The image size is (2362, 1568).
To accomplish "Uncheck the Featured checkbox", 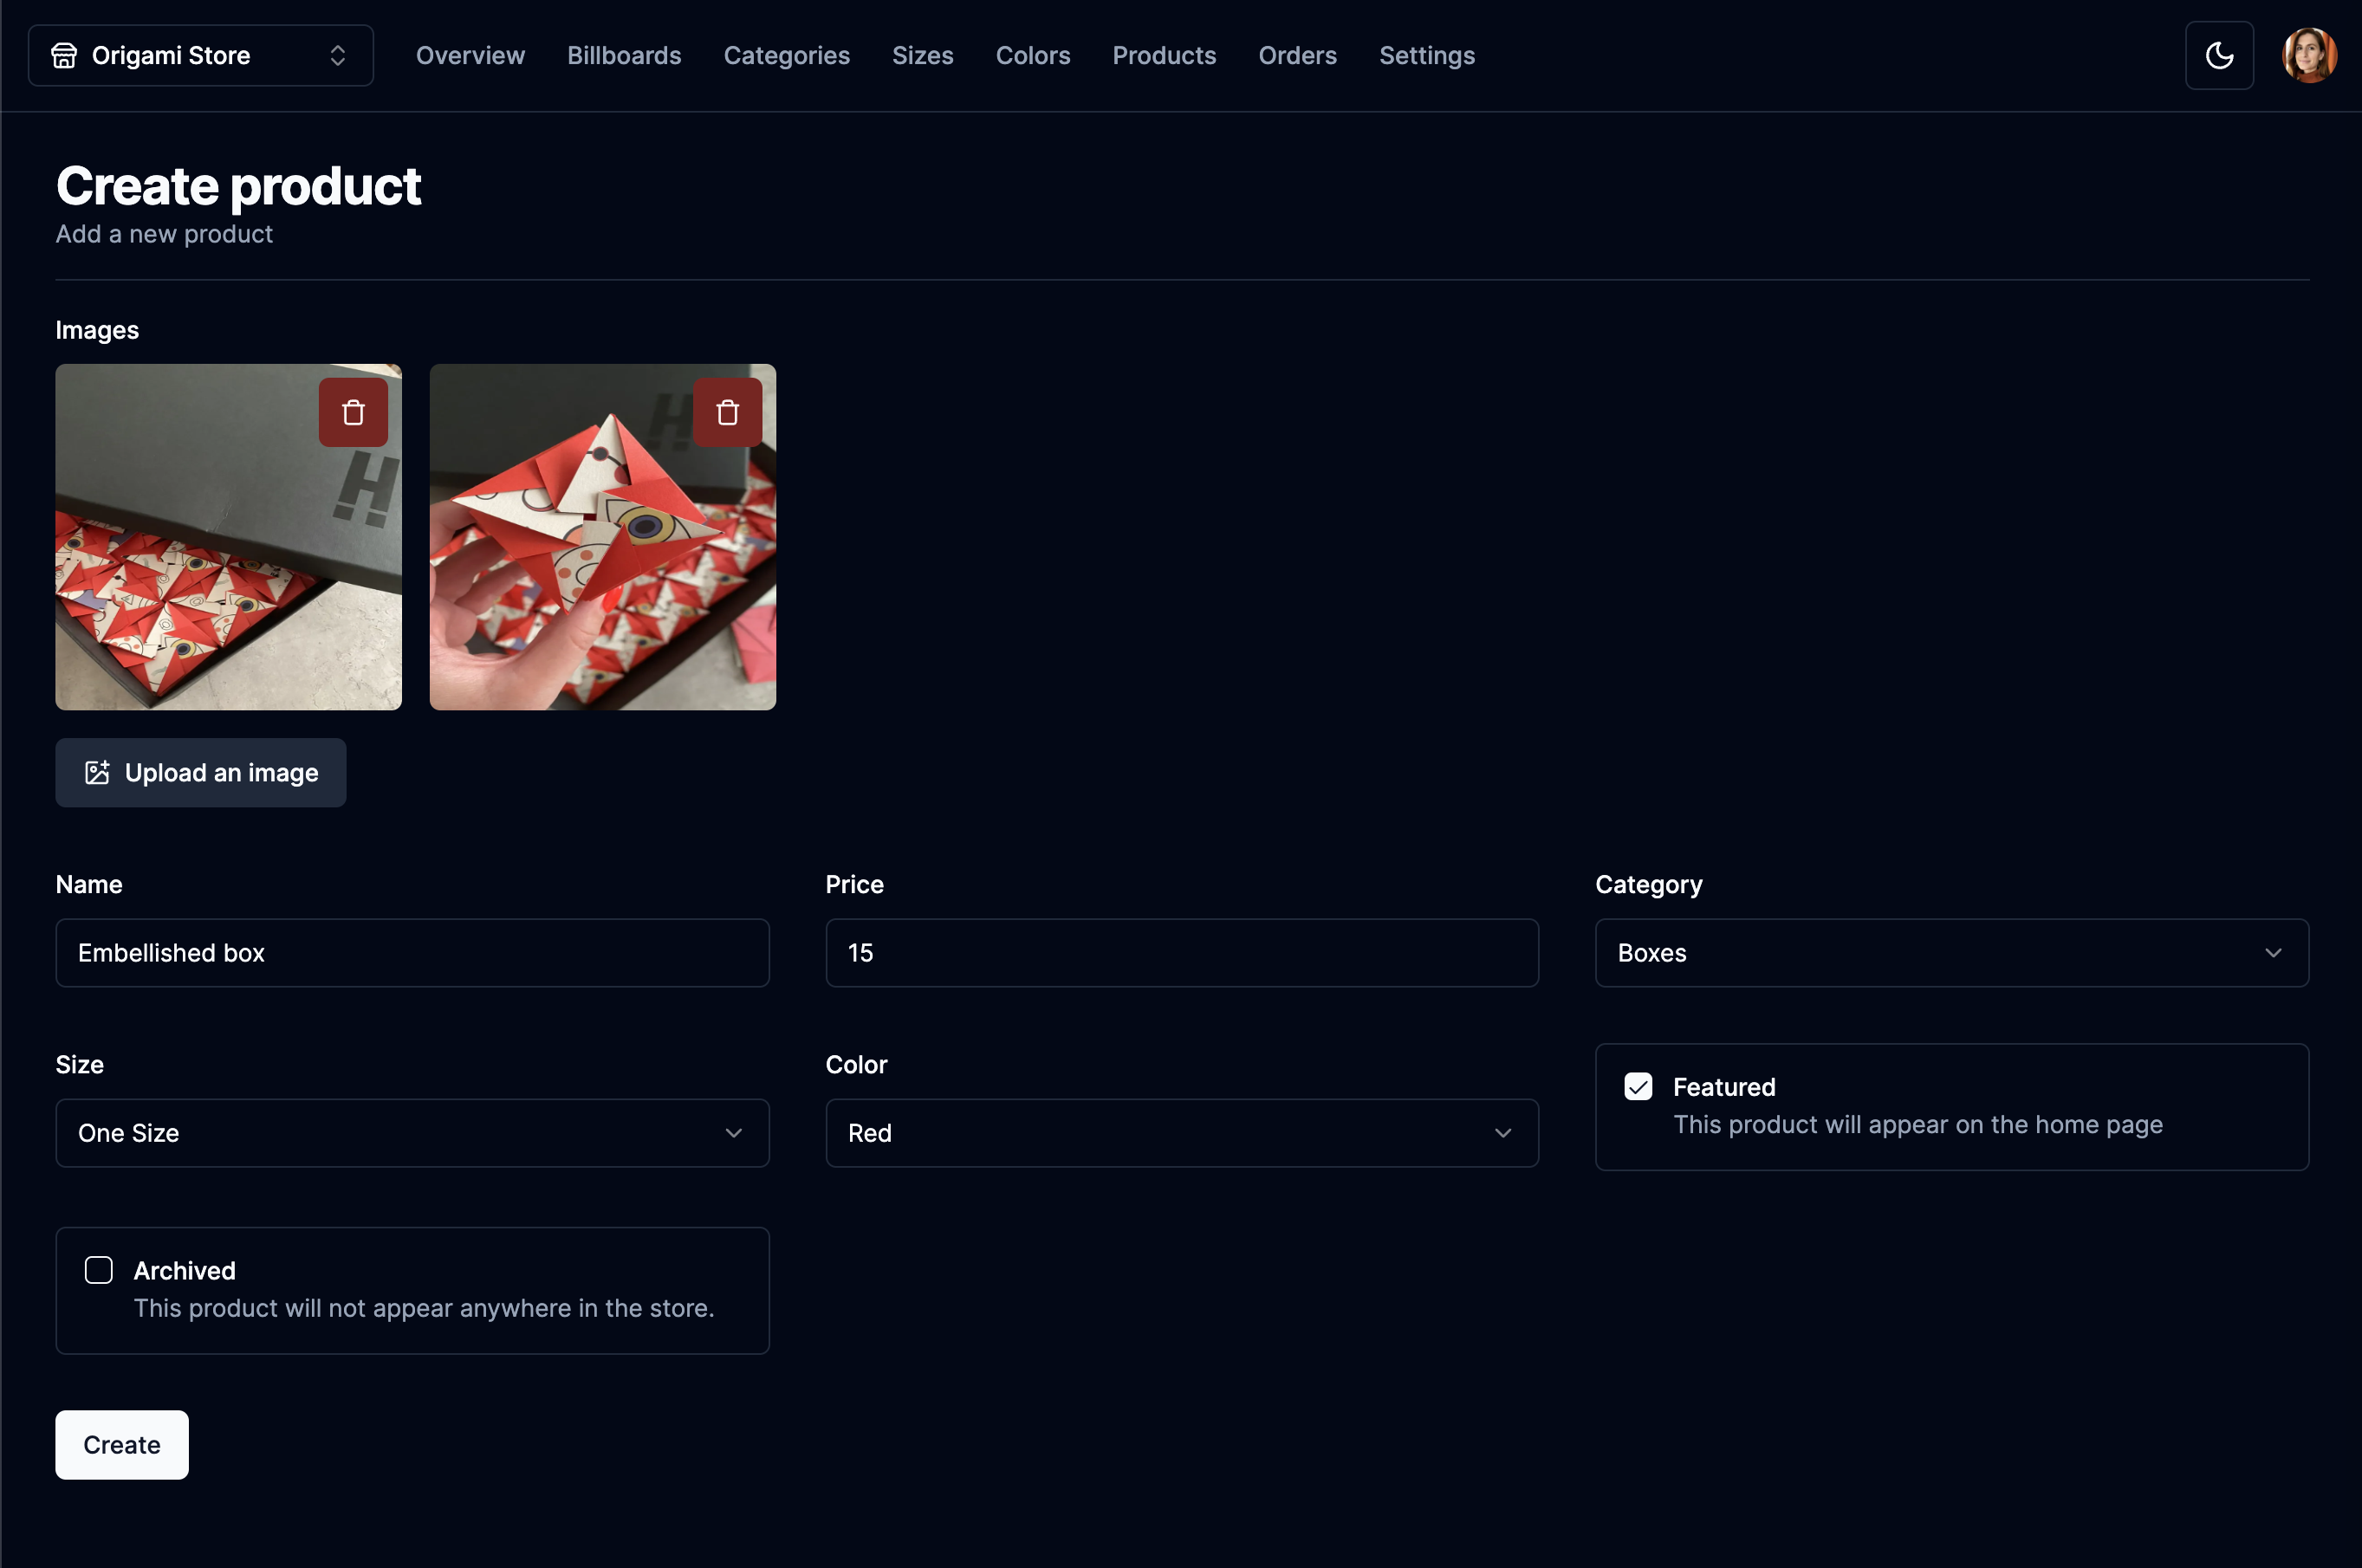I will (1637, 1086).
